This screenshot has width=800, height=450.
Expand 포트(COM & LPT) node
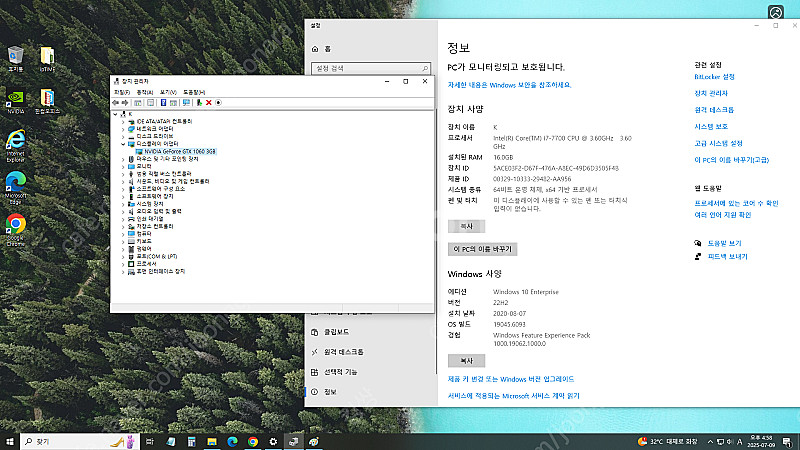pyautogui.click(x=123, y=257)
